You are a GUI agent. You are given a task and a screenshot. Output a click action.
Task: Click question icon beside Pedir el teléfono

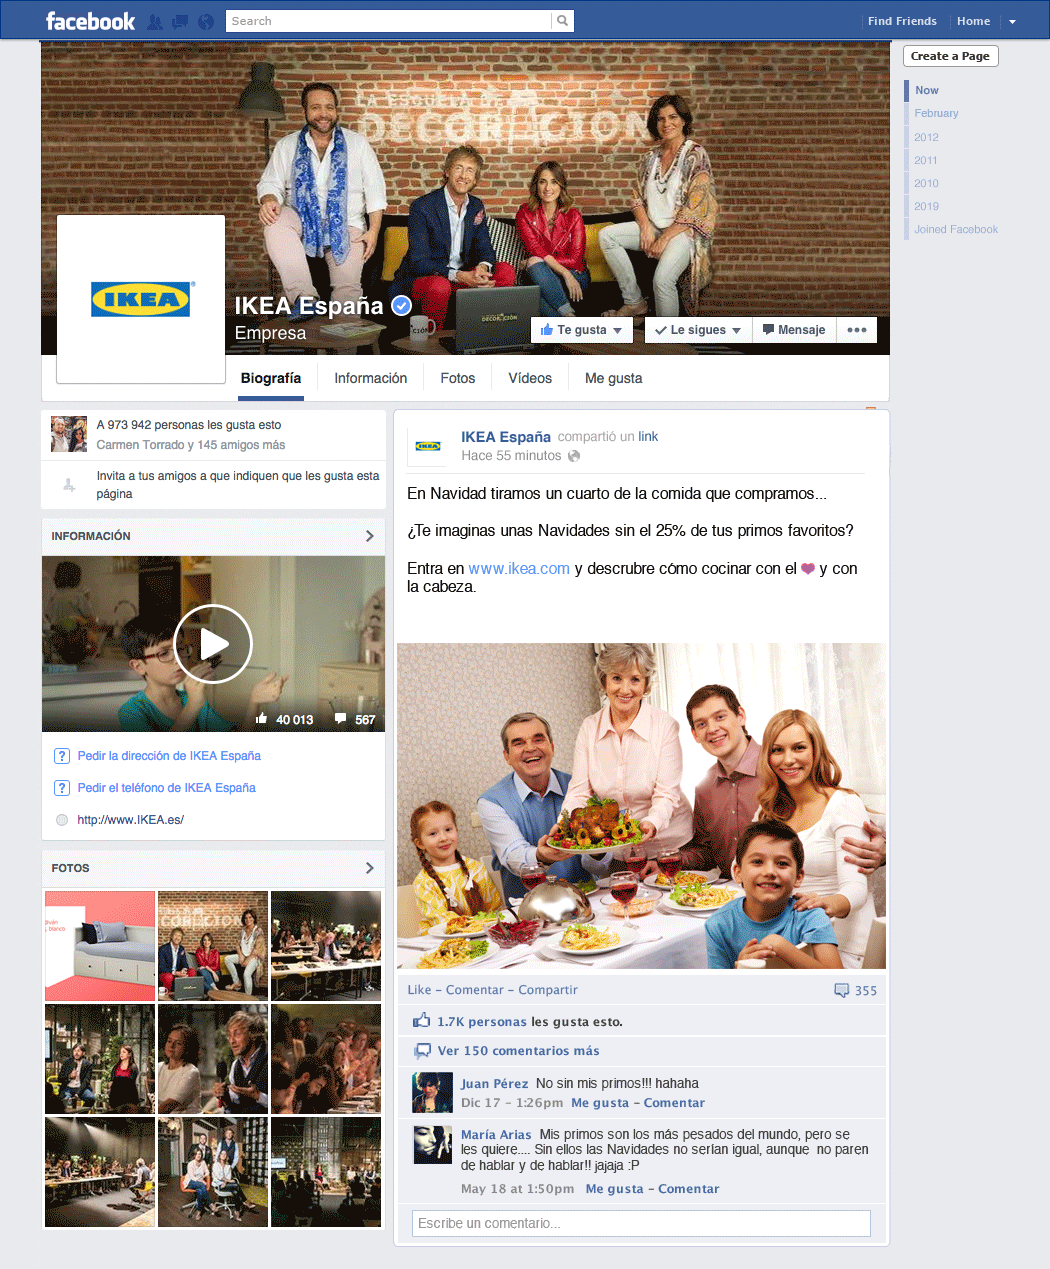pyautogui.click(x=62, y=788)
